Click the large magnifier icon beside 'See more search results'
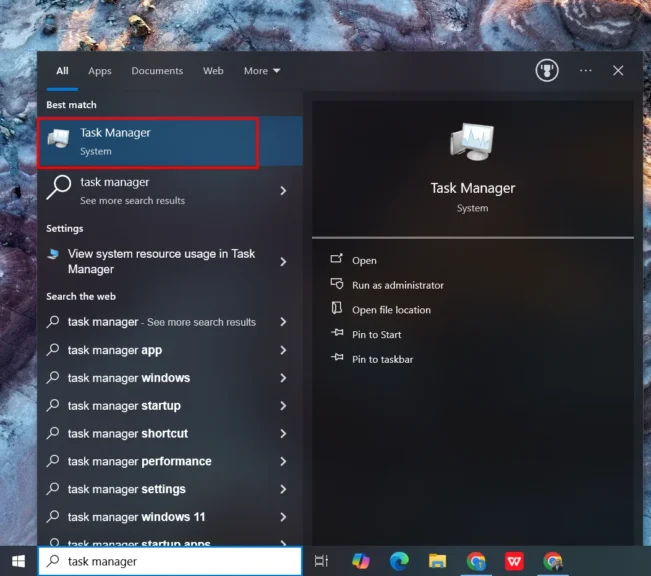 tap(59, 188)
